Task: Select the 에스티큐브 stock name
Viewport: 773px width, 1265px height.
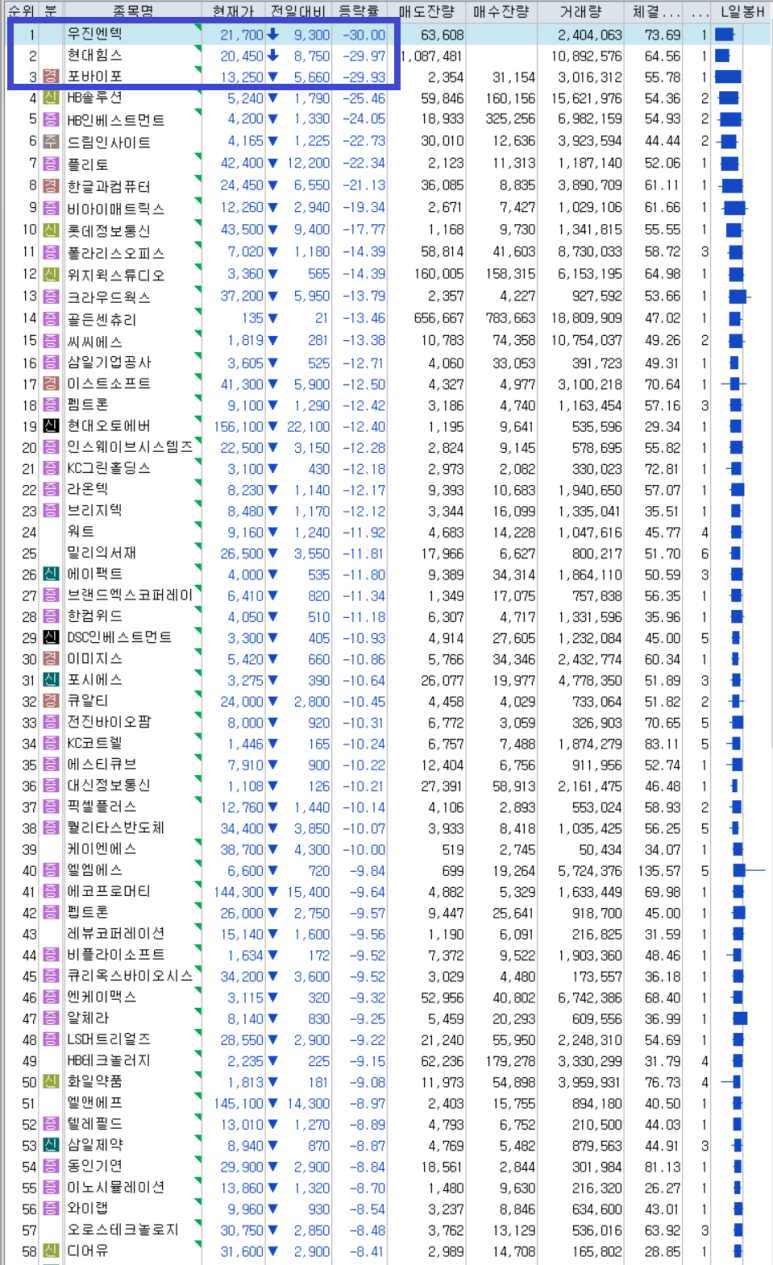Action: [x=101, y=764]
